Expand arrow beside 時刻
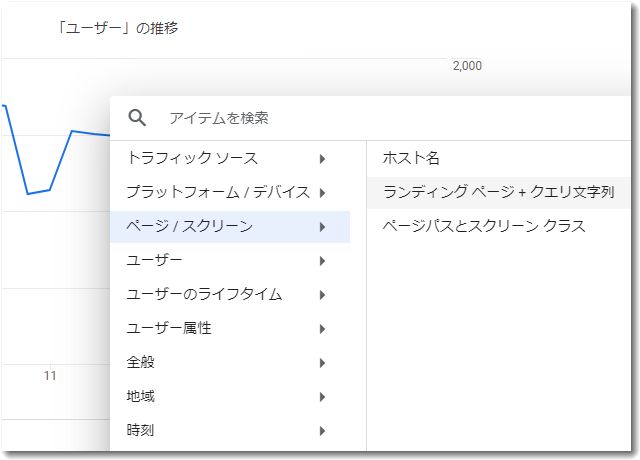640x460 pixels. tap(322, 431)
